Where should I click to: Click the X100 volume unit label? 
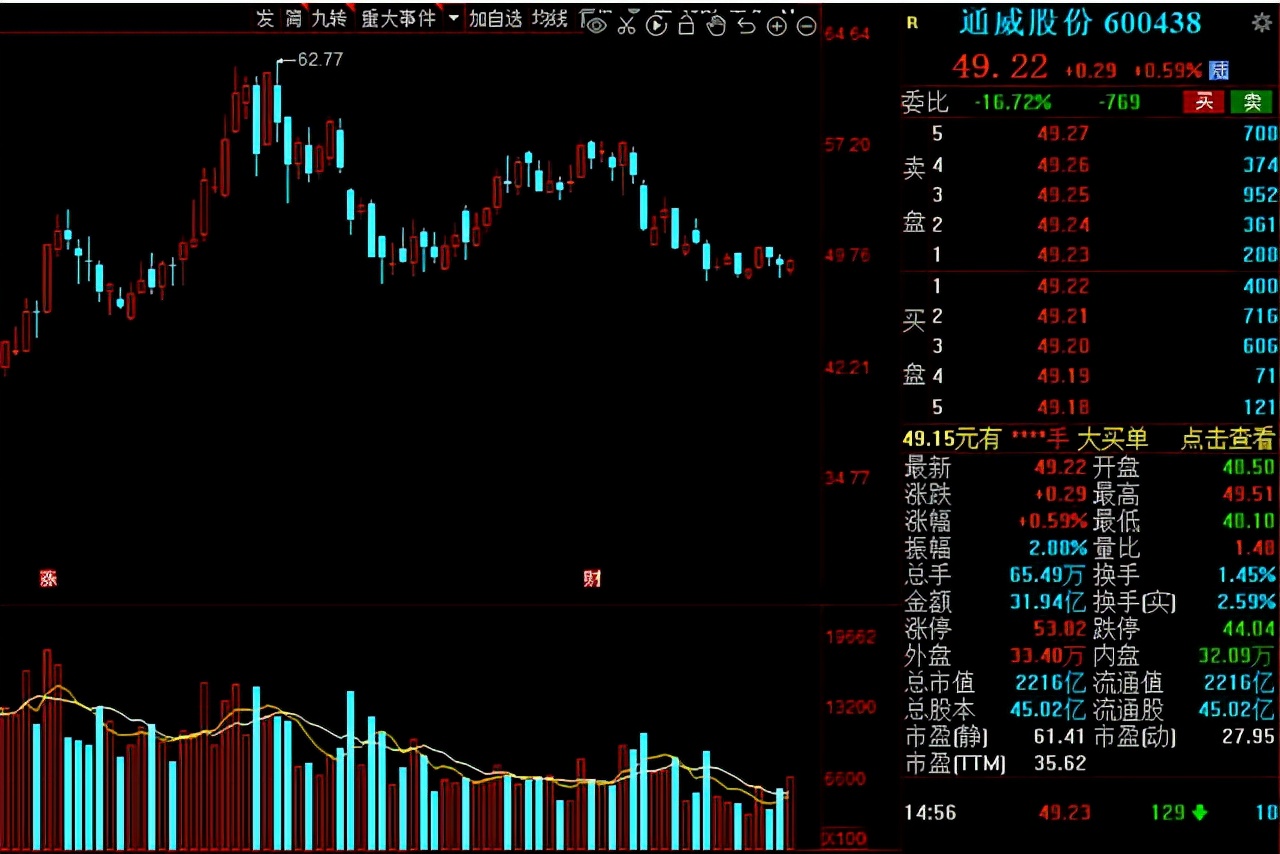(x=846, y=838)
